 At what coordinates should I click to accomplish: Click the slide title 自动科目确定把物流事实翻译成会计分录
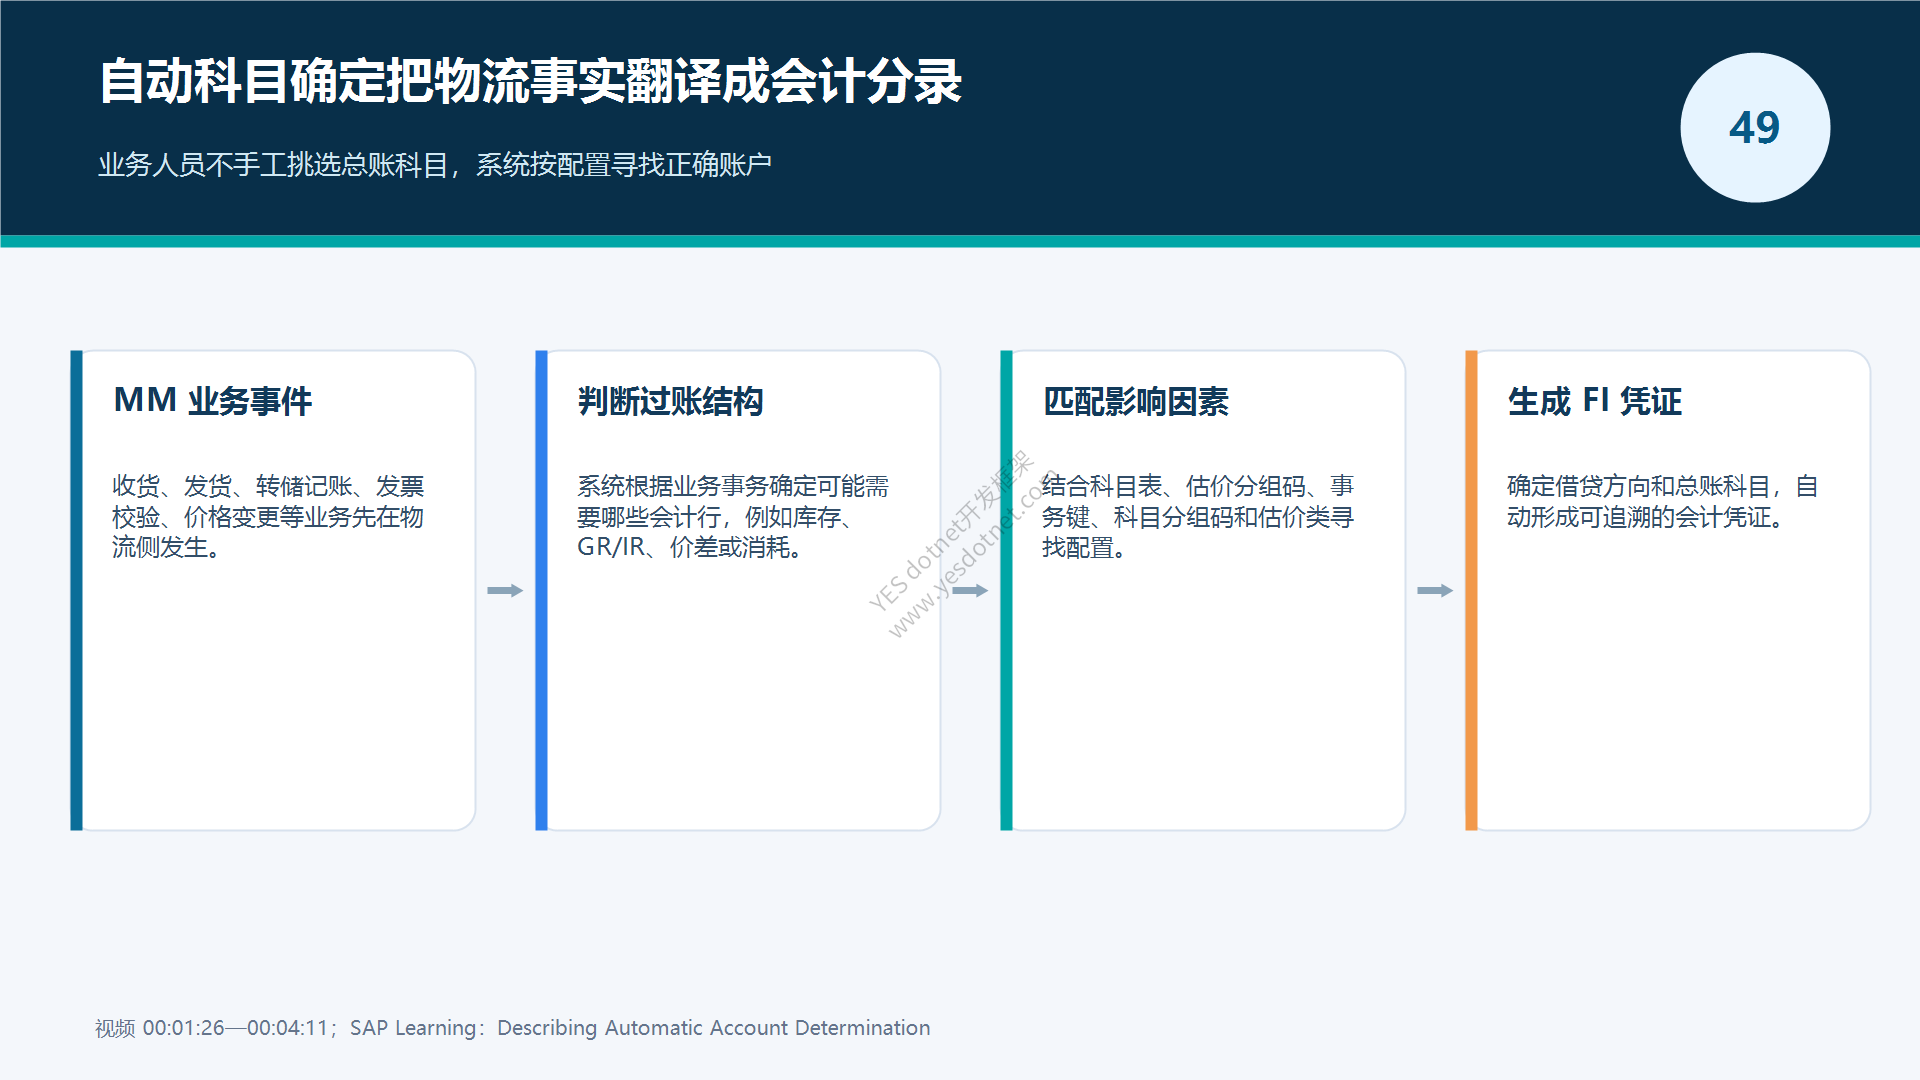530,82
